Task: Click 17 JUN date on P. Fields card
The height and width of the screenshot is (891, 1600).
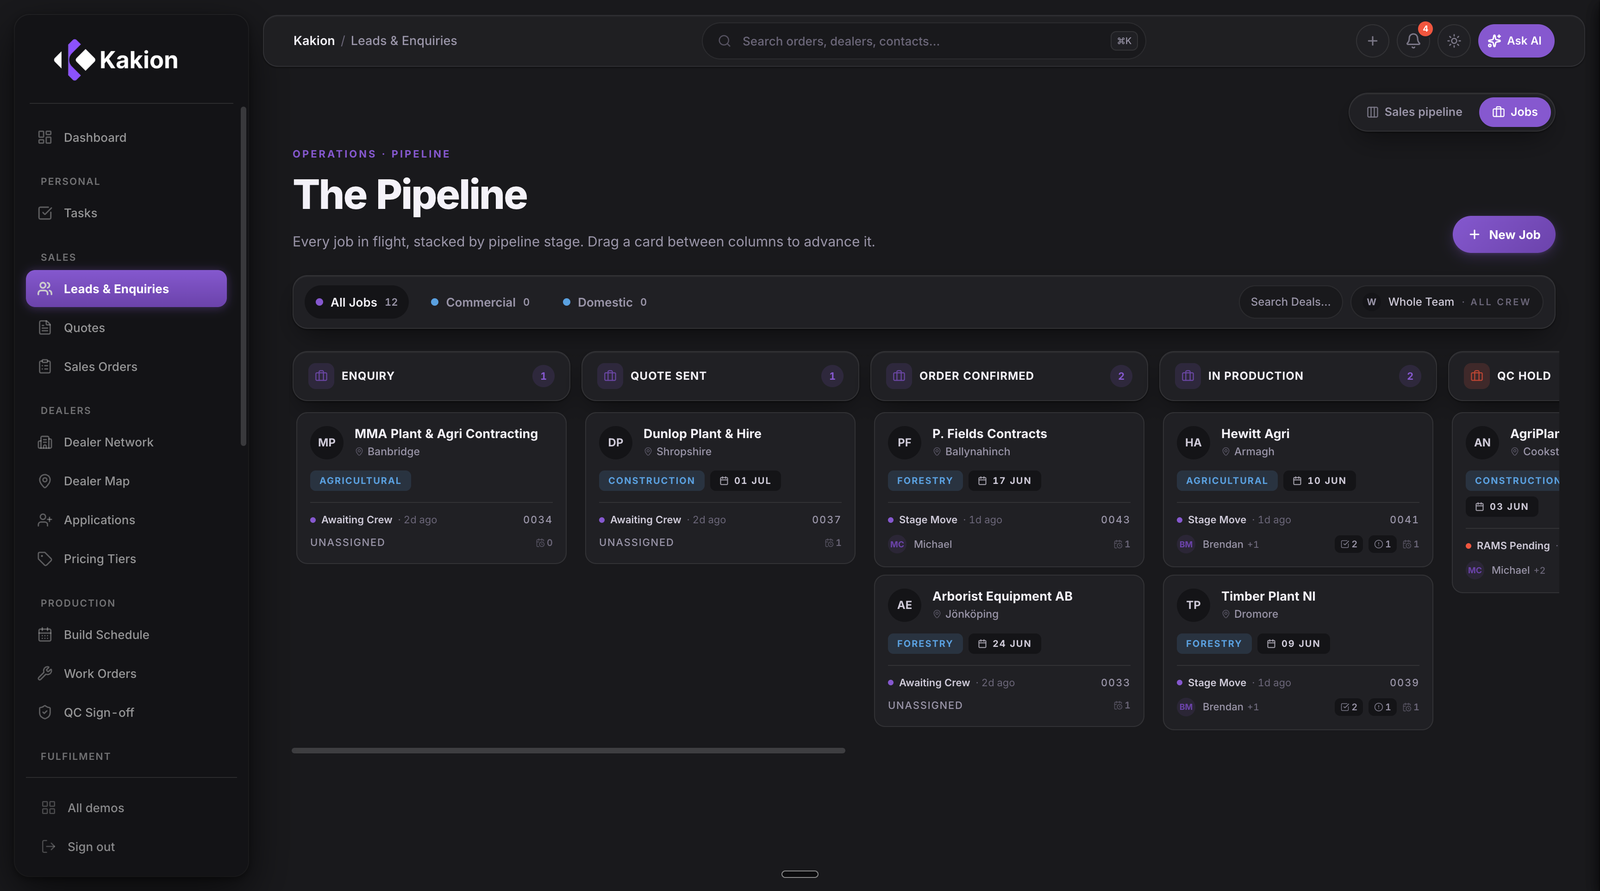Action: tap(1004, 481)
